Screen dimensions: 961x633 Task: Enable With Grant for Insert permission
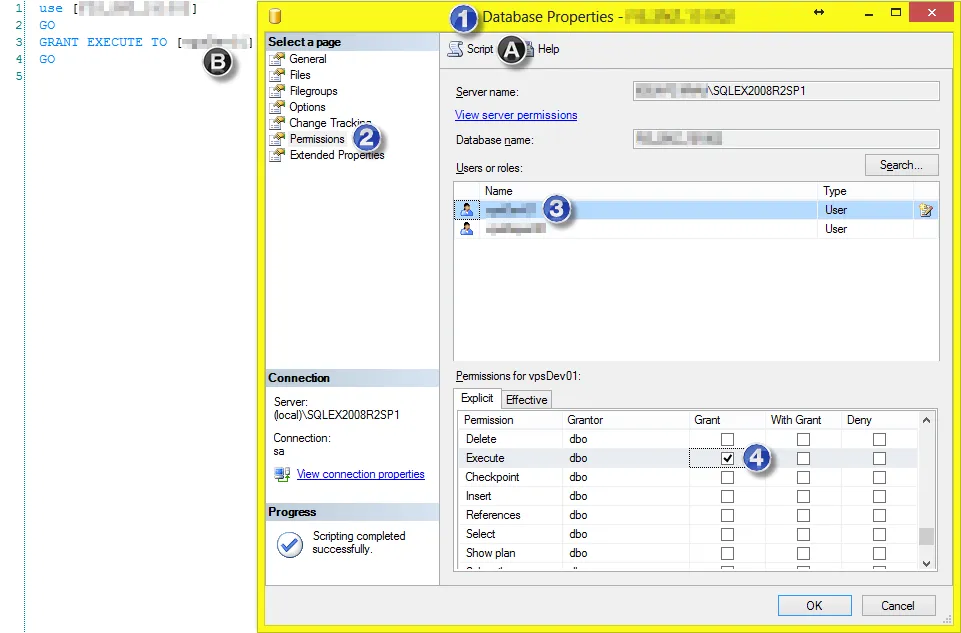point(803,496)
